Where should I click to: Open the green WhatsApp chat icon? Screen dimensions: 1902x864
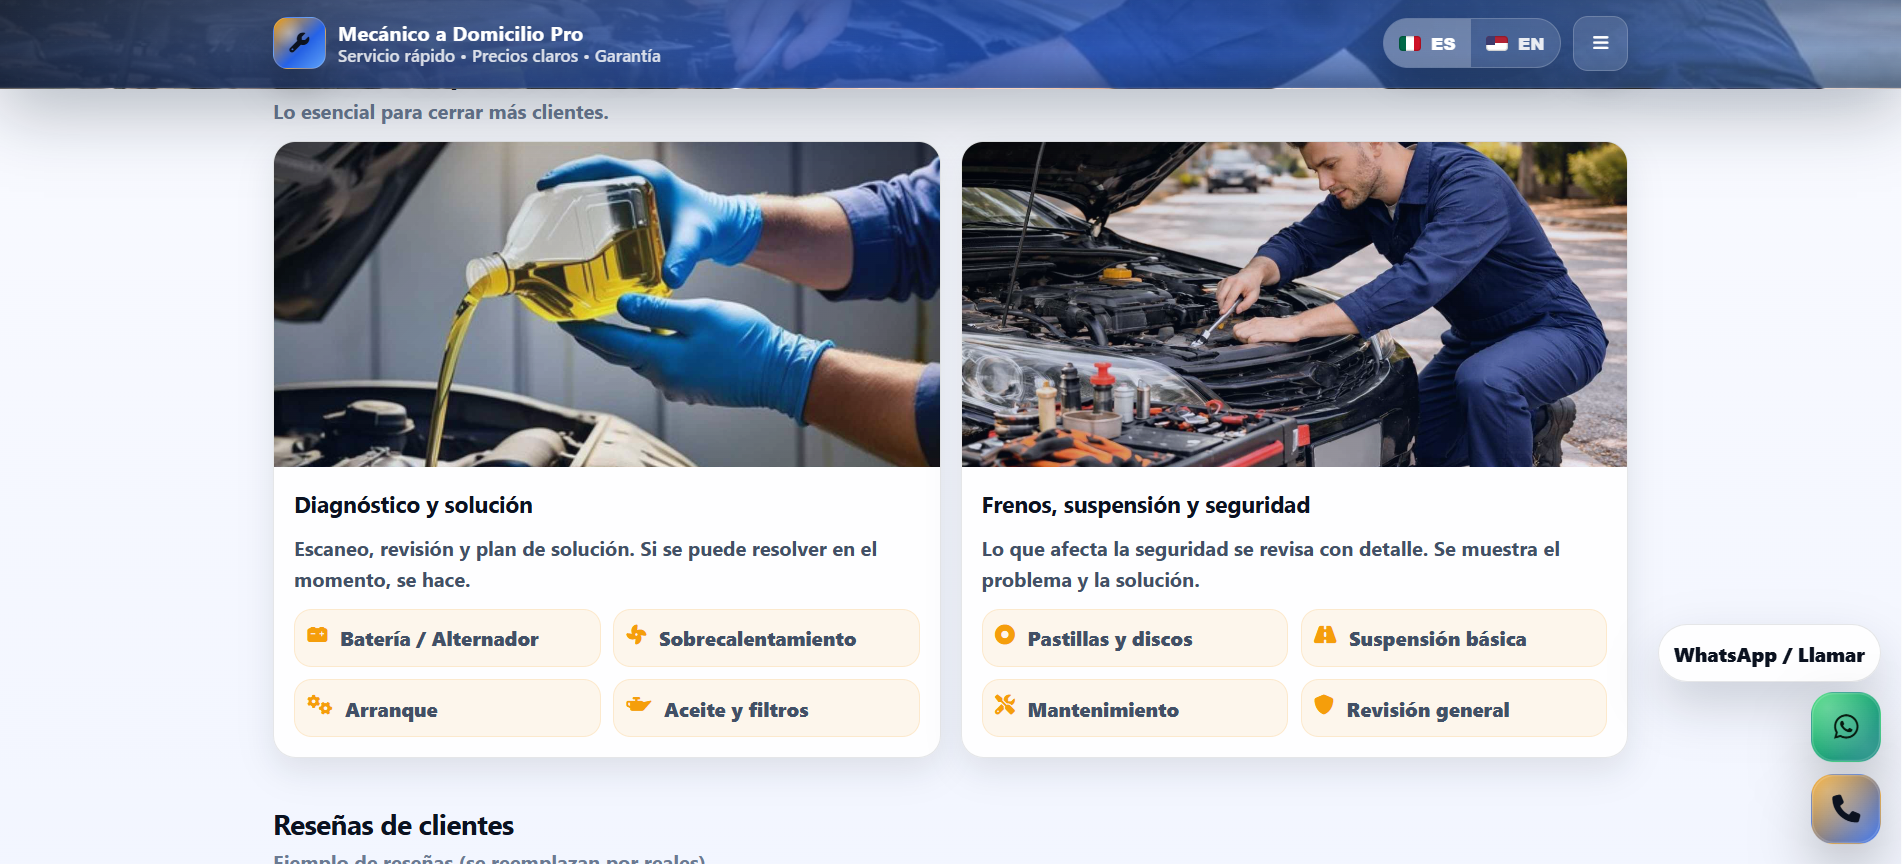(1845, 727)
